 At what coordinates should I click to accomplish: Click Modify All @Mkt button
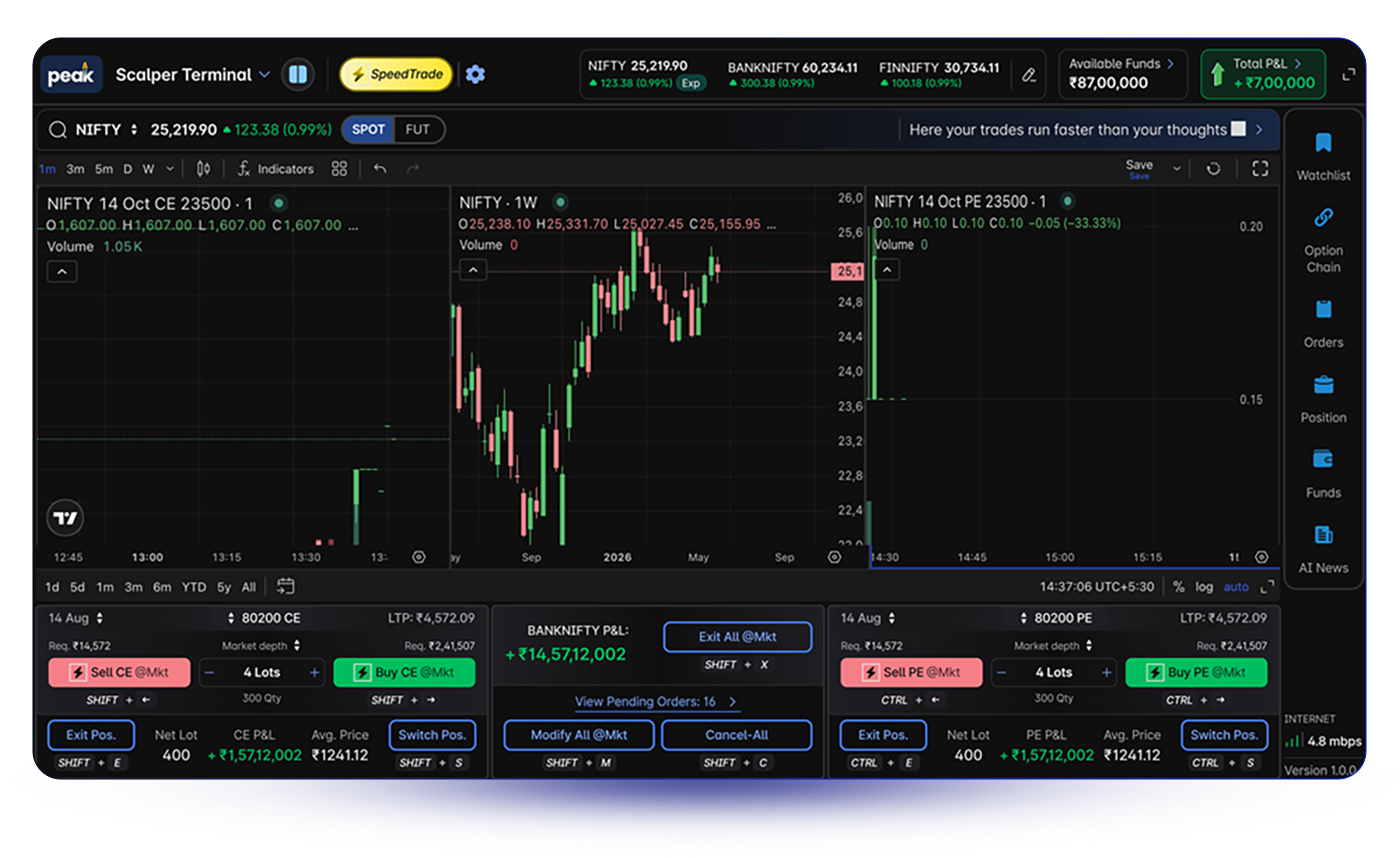click(x=579, y=735)
